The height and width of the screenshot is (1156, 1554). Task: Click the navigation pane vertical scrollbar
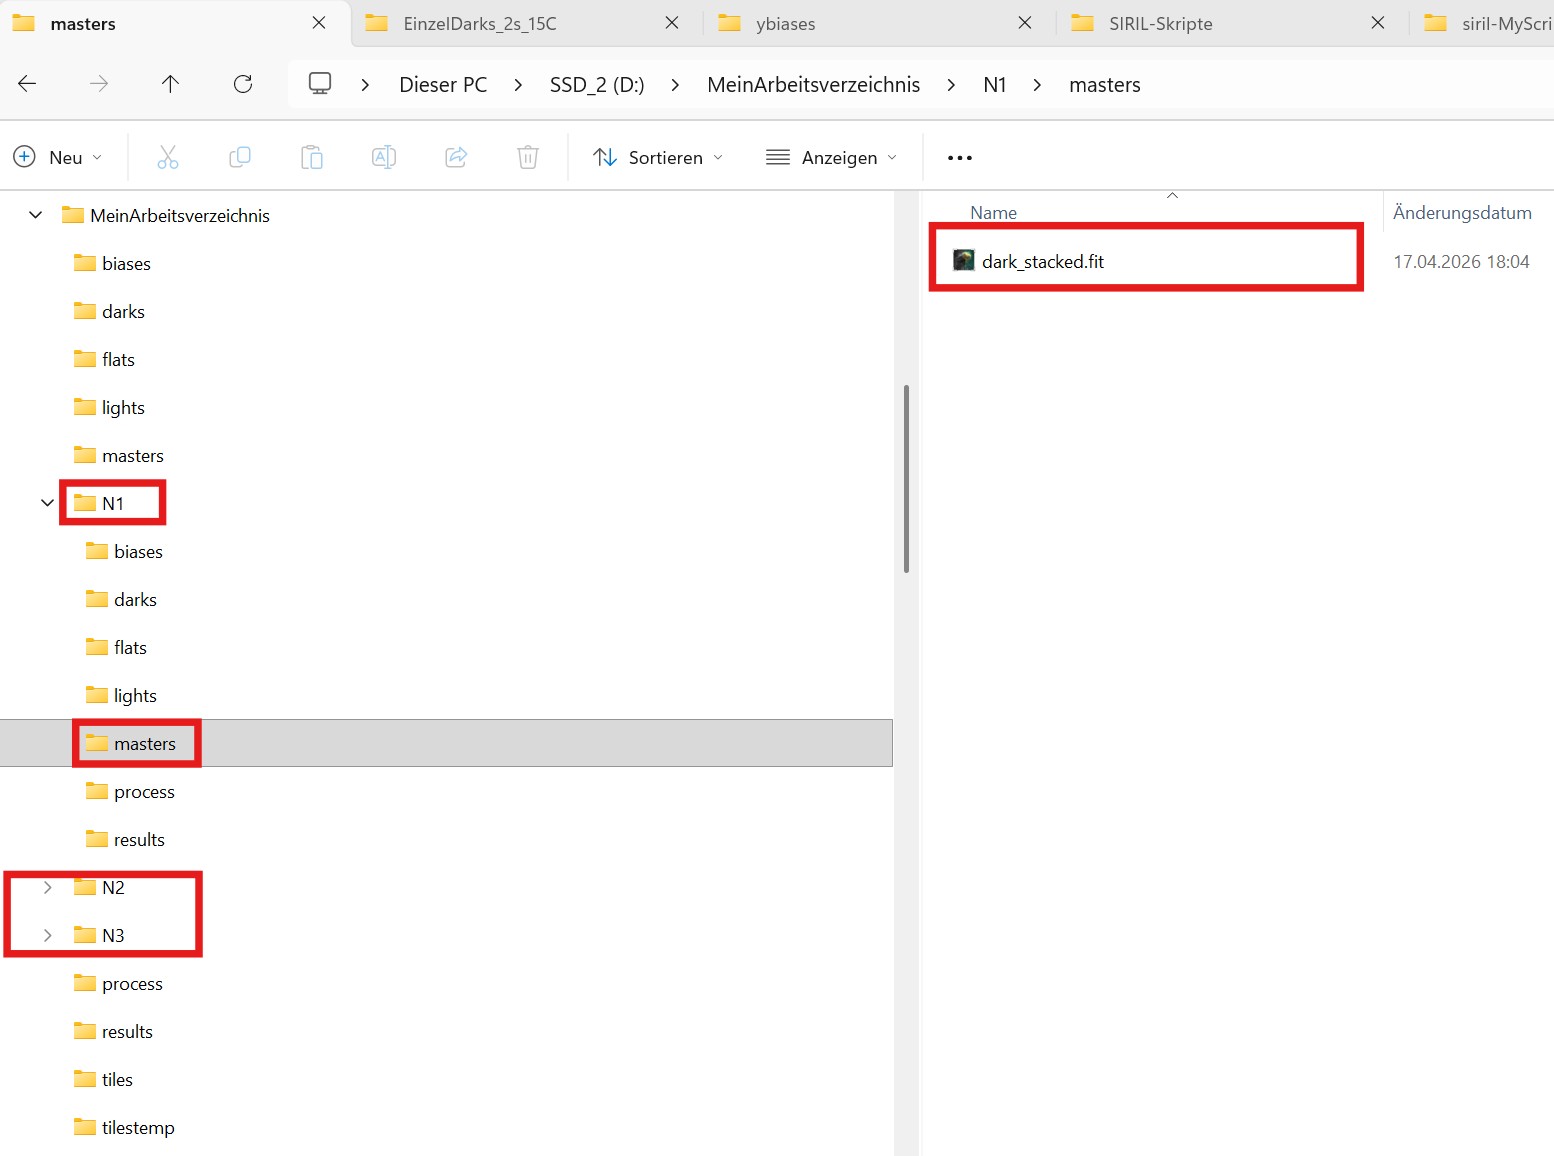click(906, 478)
